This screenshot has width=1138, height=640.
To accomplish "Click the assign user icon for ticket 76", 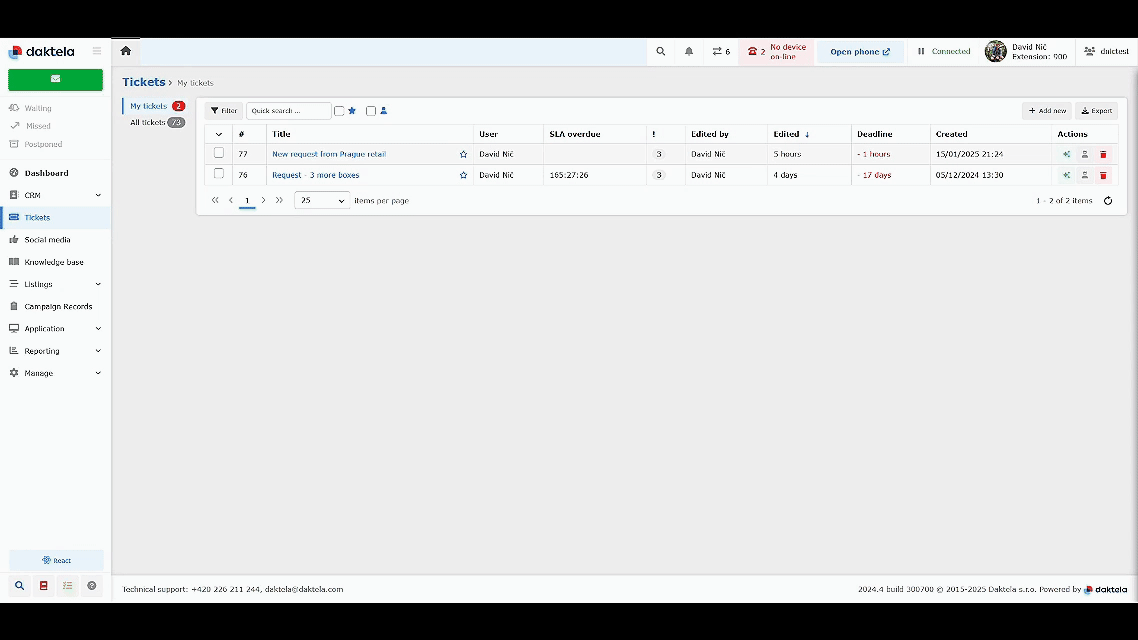I will point(1084,175).
